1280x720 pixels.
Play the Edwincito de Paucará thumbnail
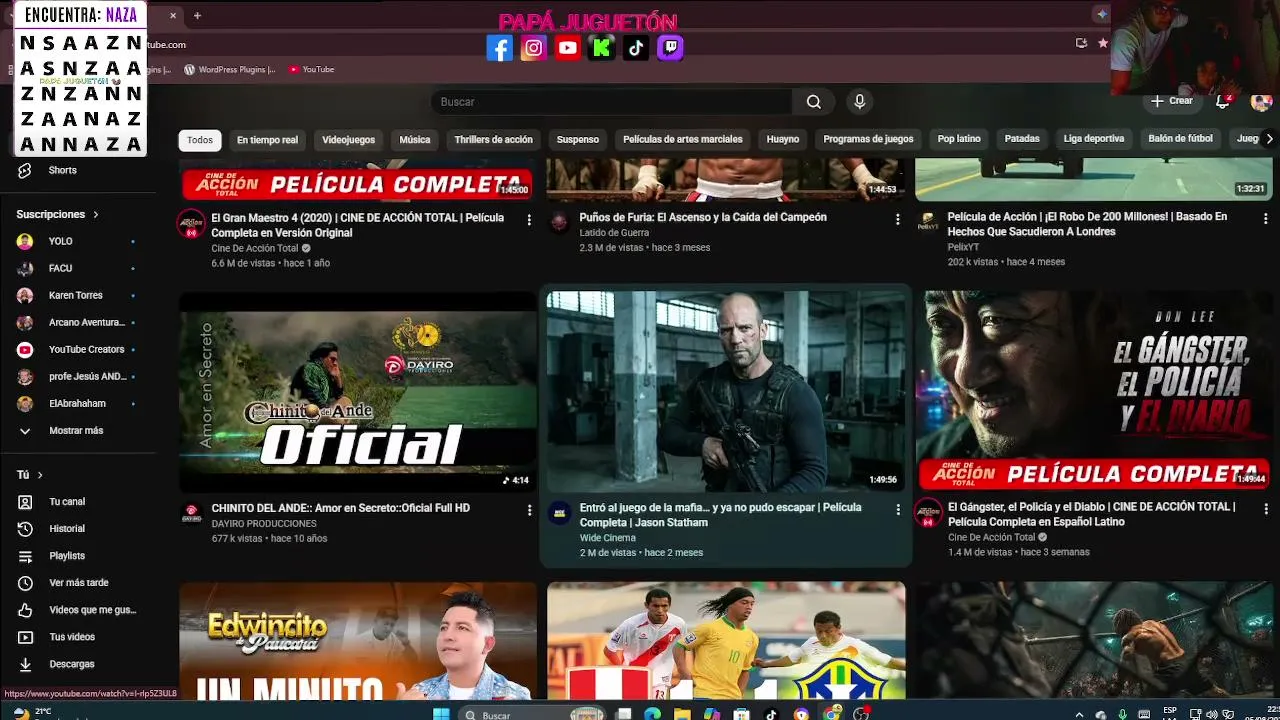click(x=357, y=640)
